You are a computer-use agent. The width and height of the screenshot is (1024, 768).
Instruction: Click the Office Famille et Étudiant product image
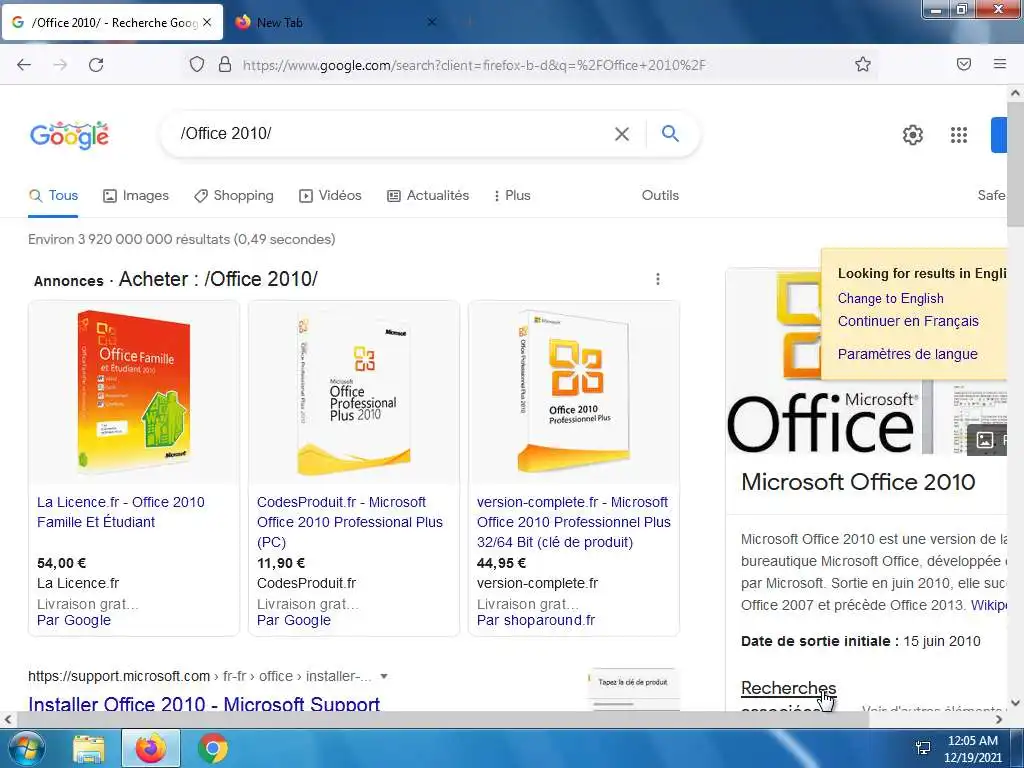(134, 392)
